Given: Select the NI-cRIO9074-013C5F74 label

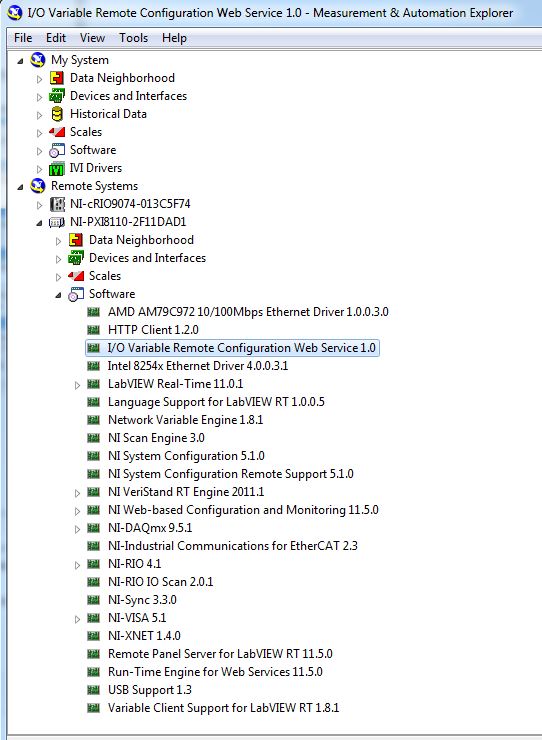Looking at the screenshot, I should pyautogui.click(x=130, y=204).
